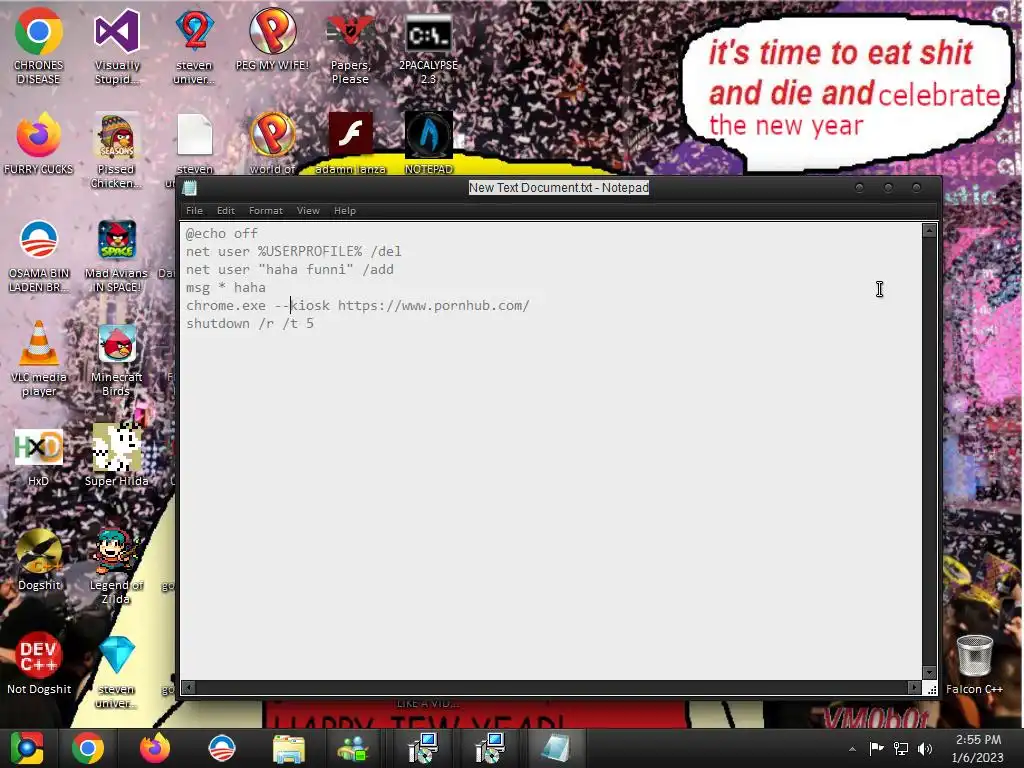This screenshot has height=768, width=1024.
Task: Open the Dogshit desktop shortcut
Action: pyautogui.click(x=39, y=559)
